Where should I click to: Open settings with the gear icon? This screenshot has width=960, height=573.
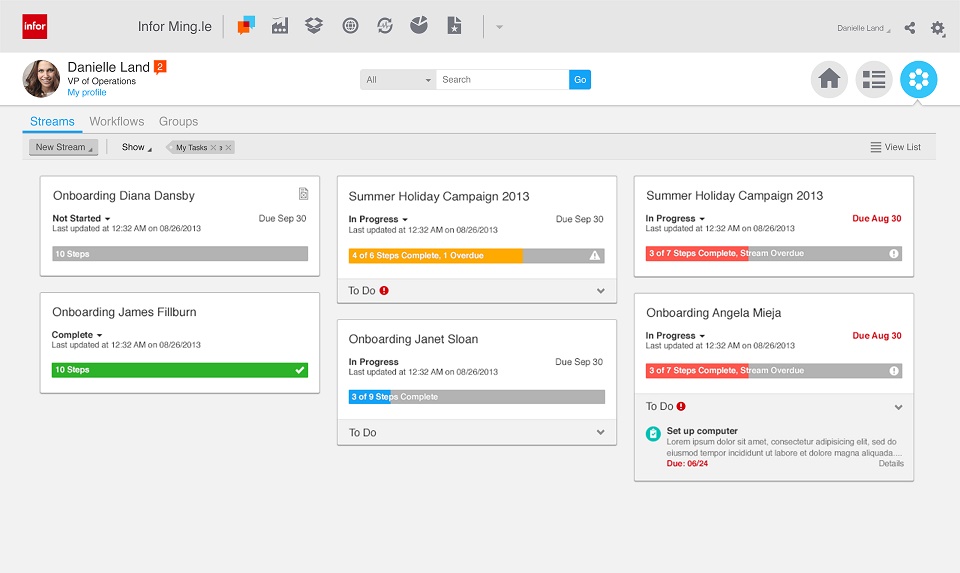(x=937, y=28)
